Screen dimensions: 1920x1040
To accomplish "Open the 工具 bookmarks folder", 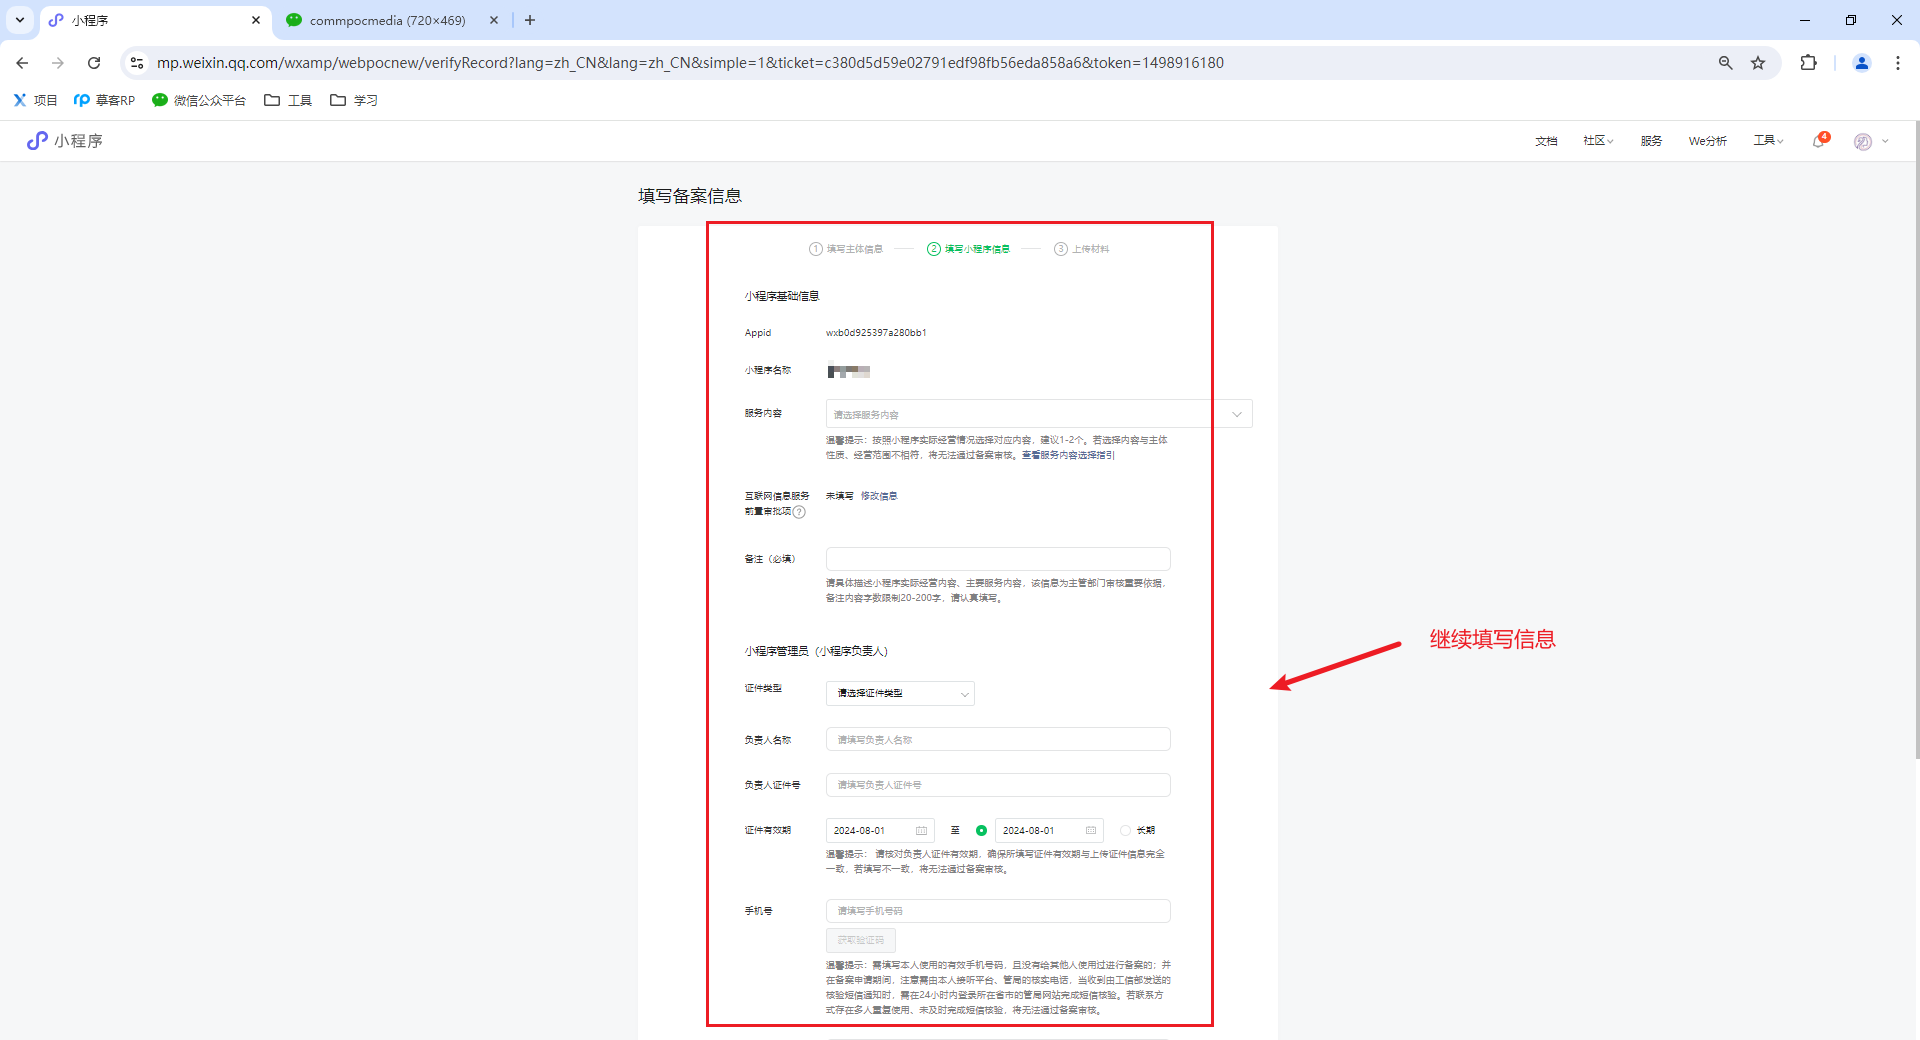I will pyautogui.click(x=288, y=100).
